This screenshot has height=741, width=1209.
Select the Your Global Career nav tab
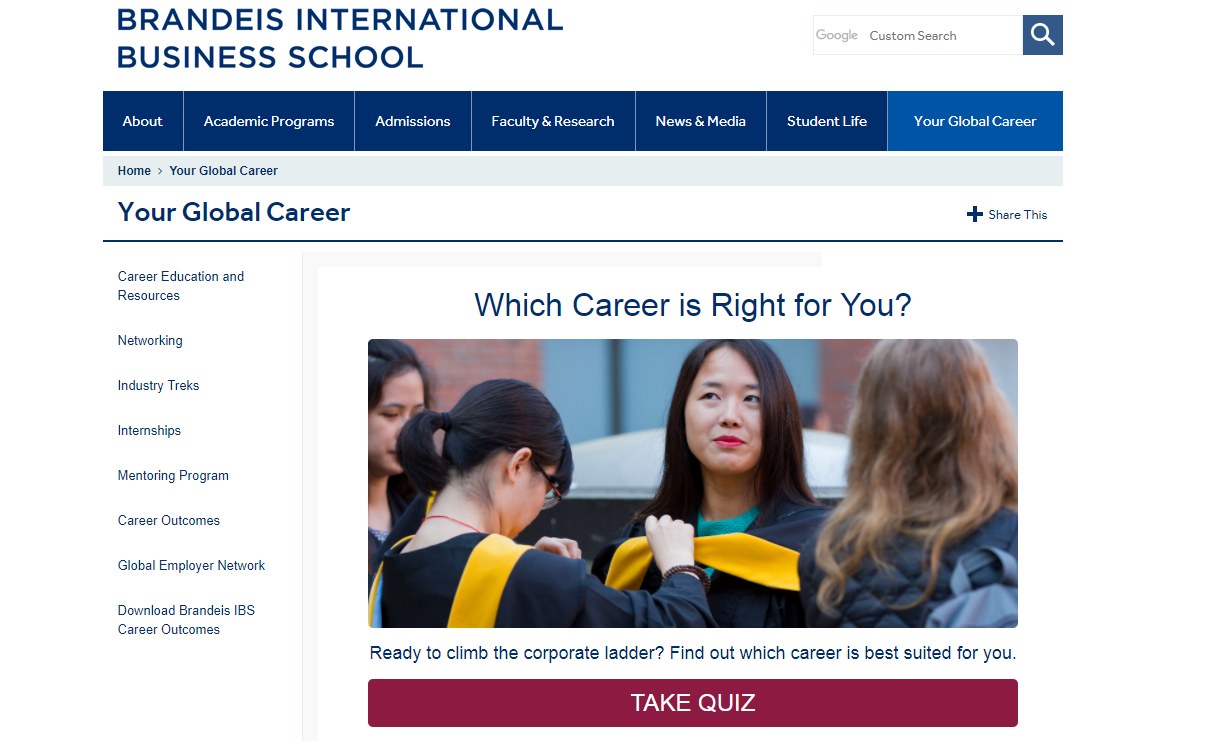pos(975,121)
